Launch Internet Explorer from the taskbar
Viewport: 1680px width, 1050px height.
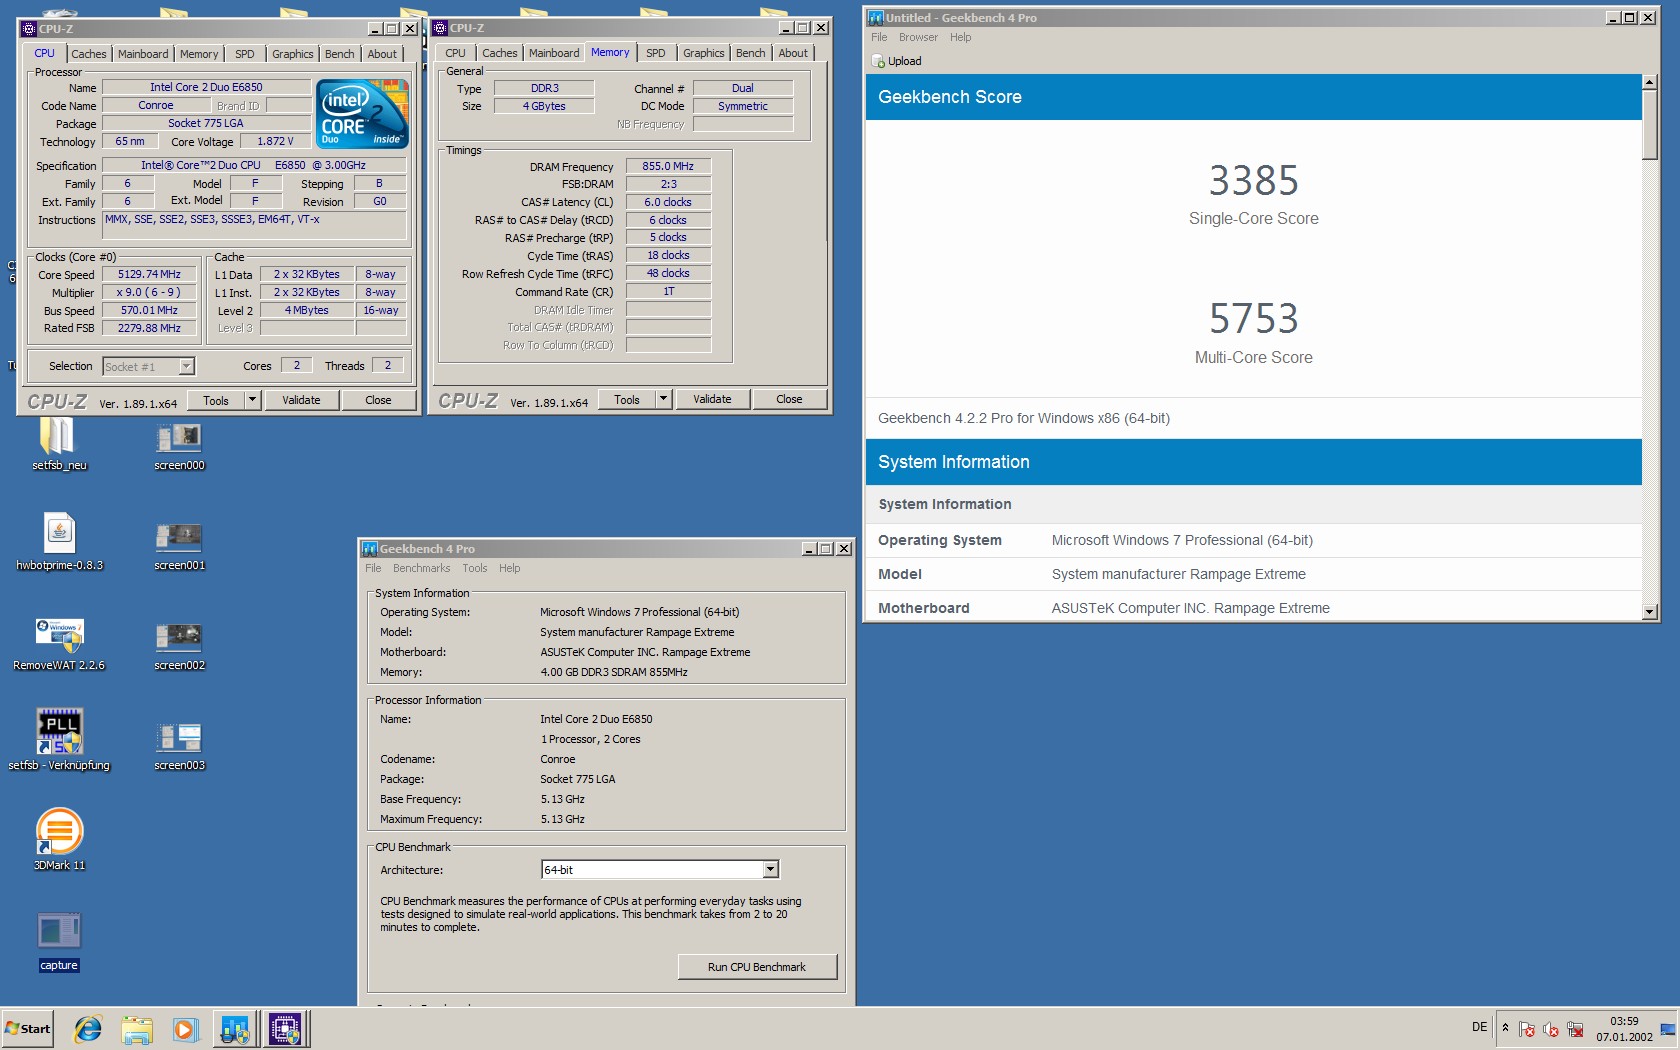(88, 1029)
